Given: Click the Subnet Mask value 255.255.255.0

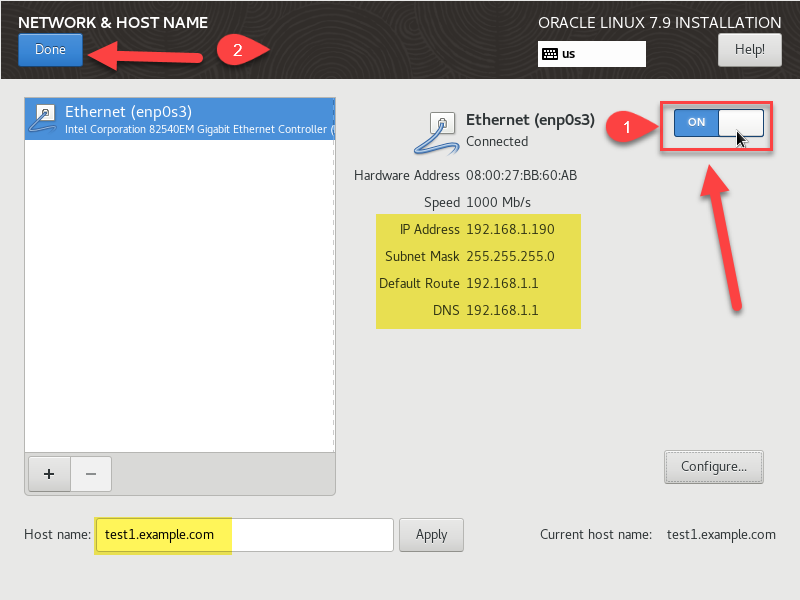Looking at the screenshot, I should coord(509,257).
